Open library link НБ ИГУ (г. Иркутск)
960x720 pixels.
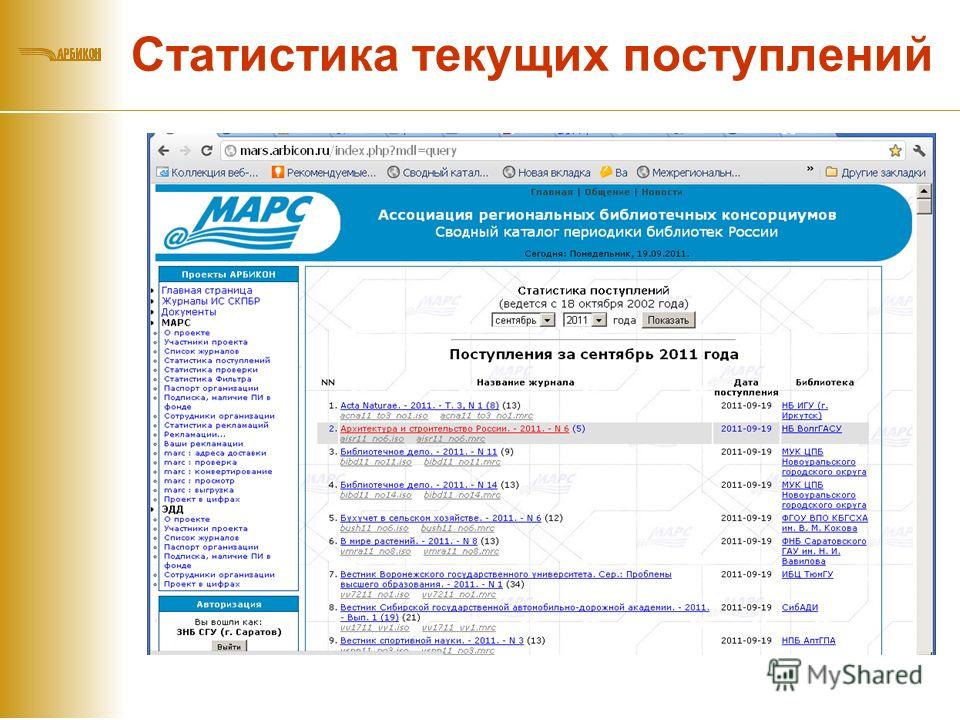[804, 410]
